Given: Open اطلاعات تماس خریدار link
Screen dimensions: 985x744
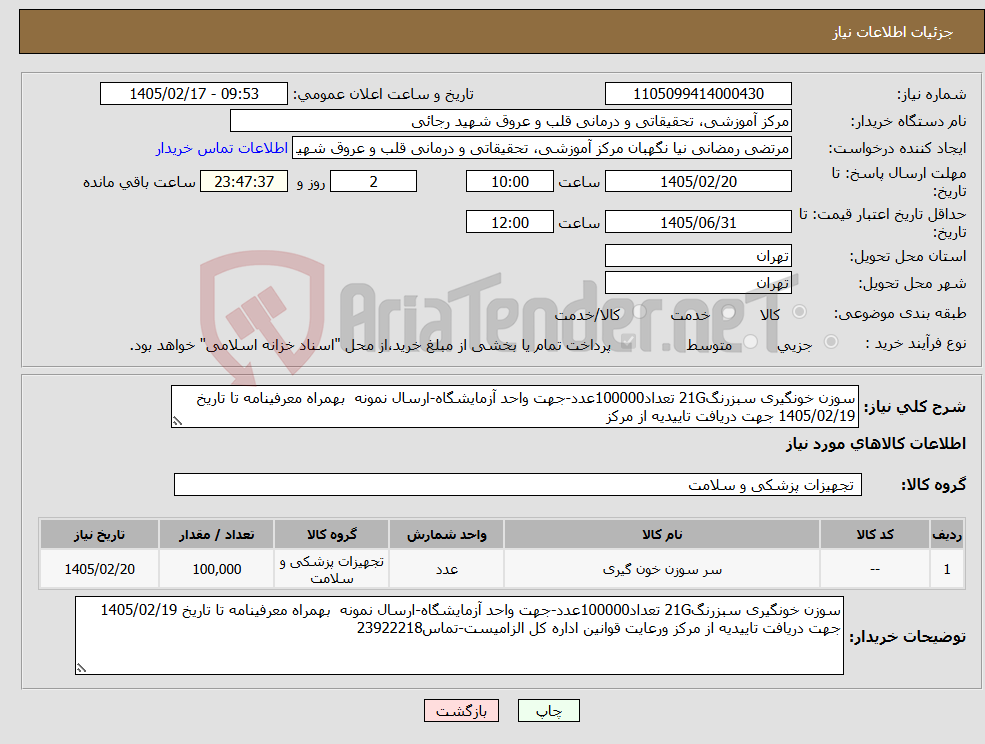Looking at the screenshot, I should (222, 148).
